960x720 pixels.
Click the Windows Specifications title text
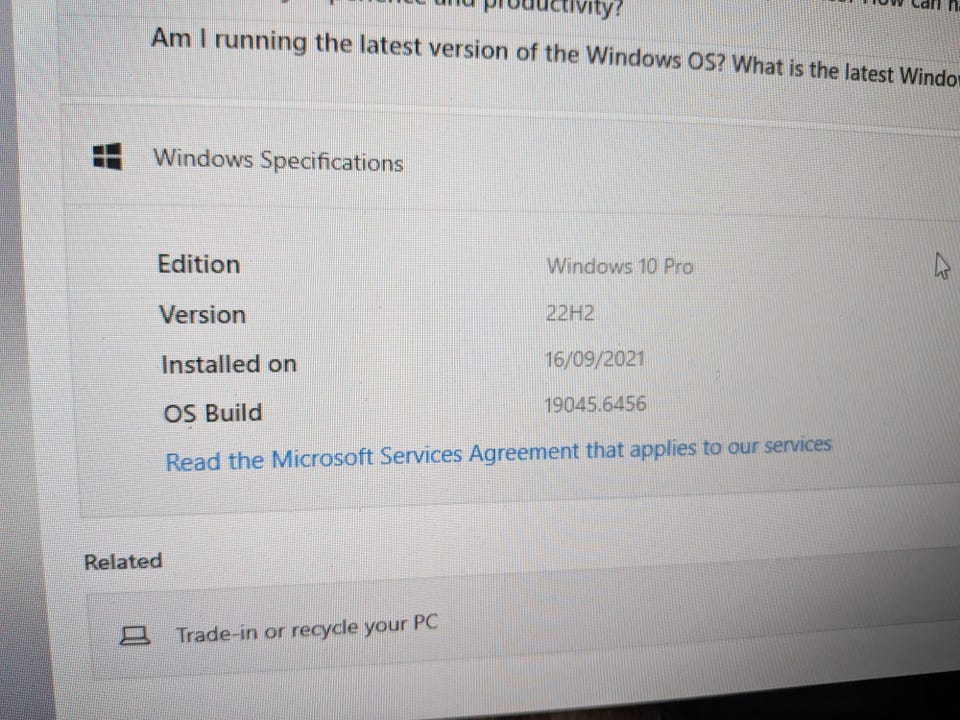pyautogui.click(x=278, y=160)
